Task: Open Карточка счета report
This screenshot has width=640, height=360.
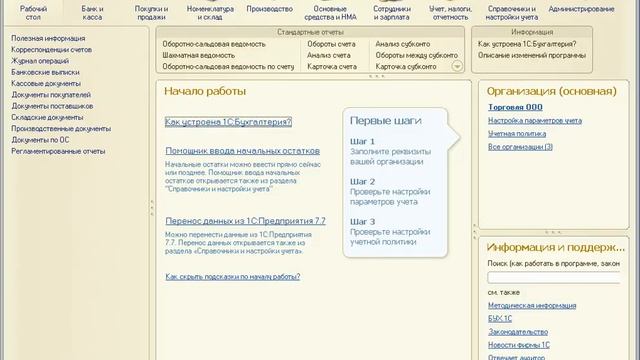Action: [332, 67]
